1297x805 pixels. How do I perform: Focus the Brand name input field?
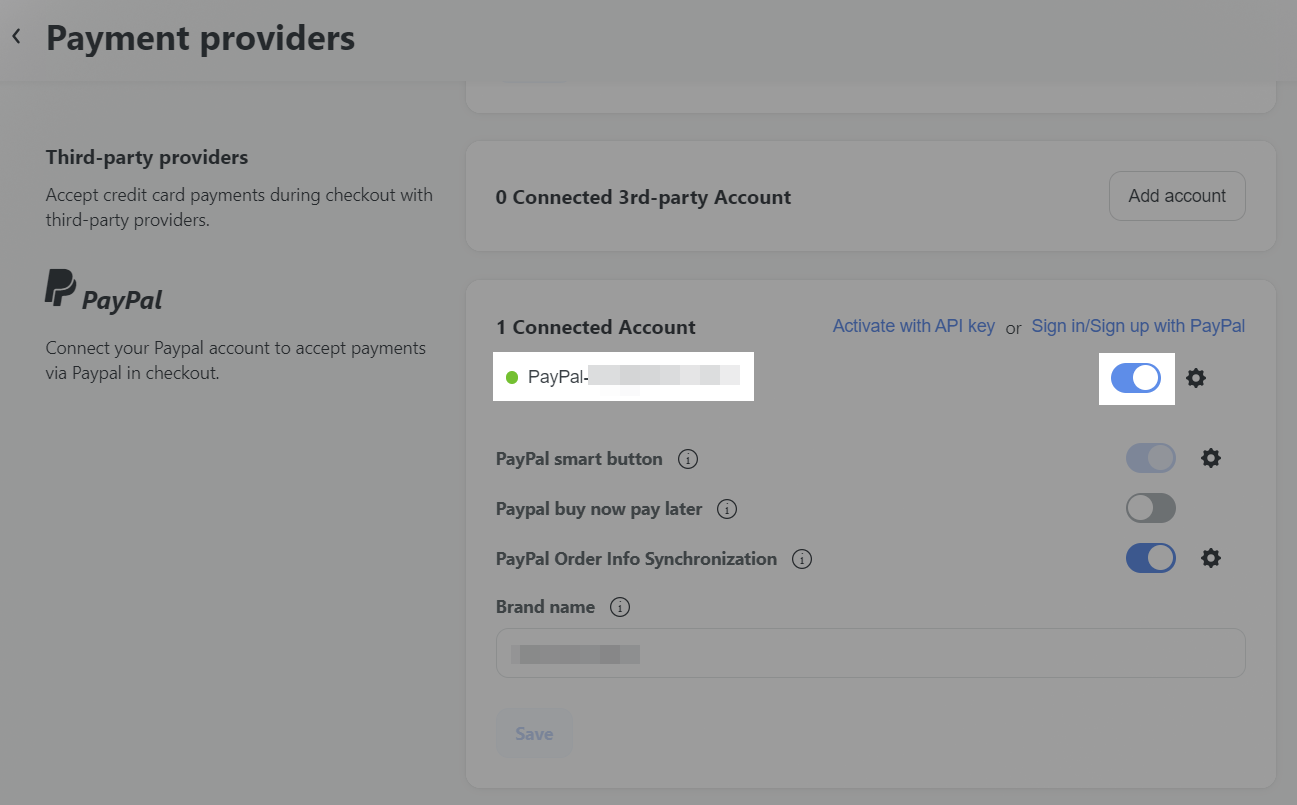(x=870, y=653)
